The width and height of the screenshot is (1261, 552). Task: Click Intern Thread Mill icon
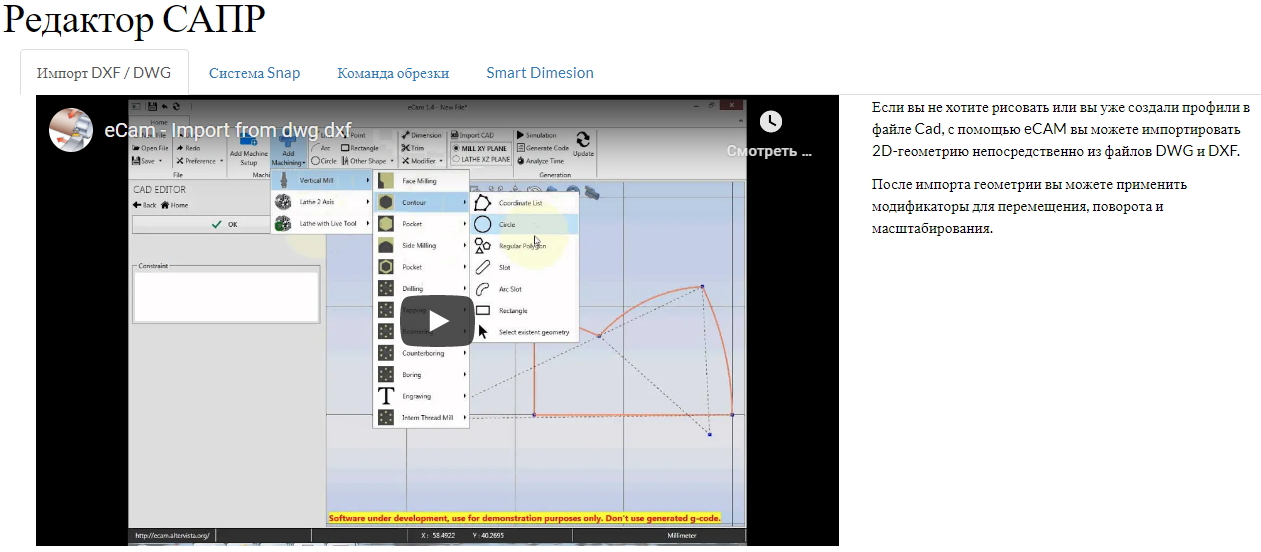point(385,418)
